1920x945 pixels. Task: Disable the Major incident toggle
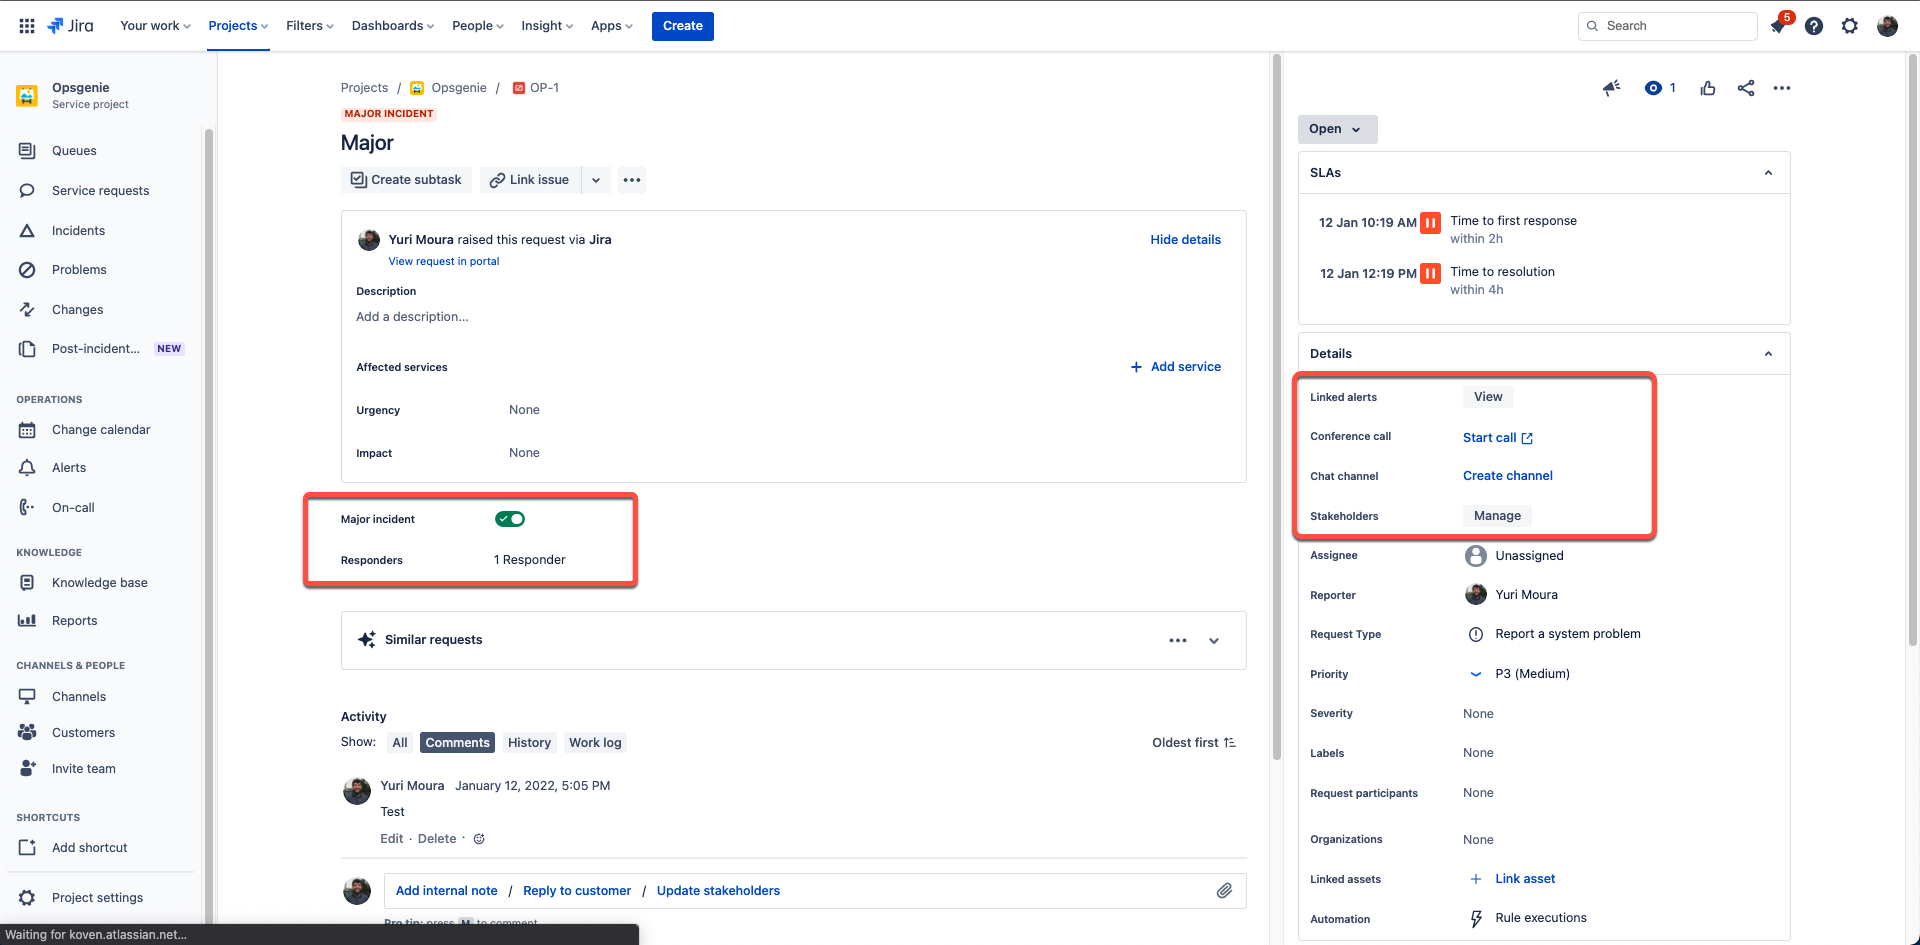point(509,519)
